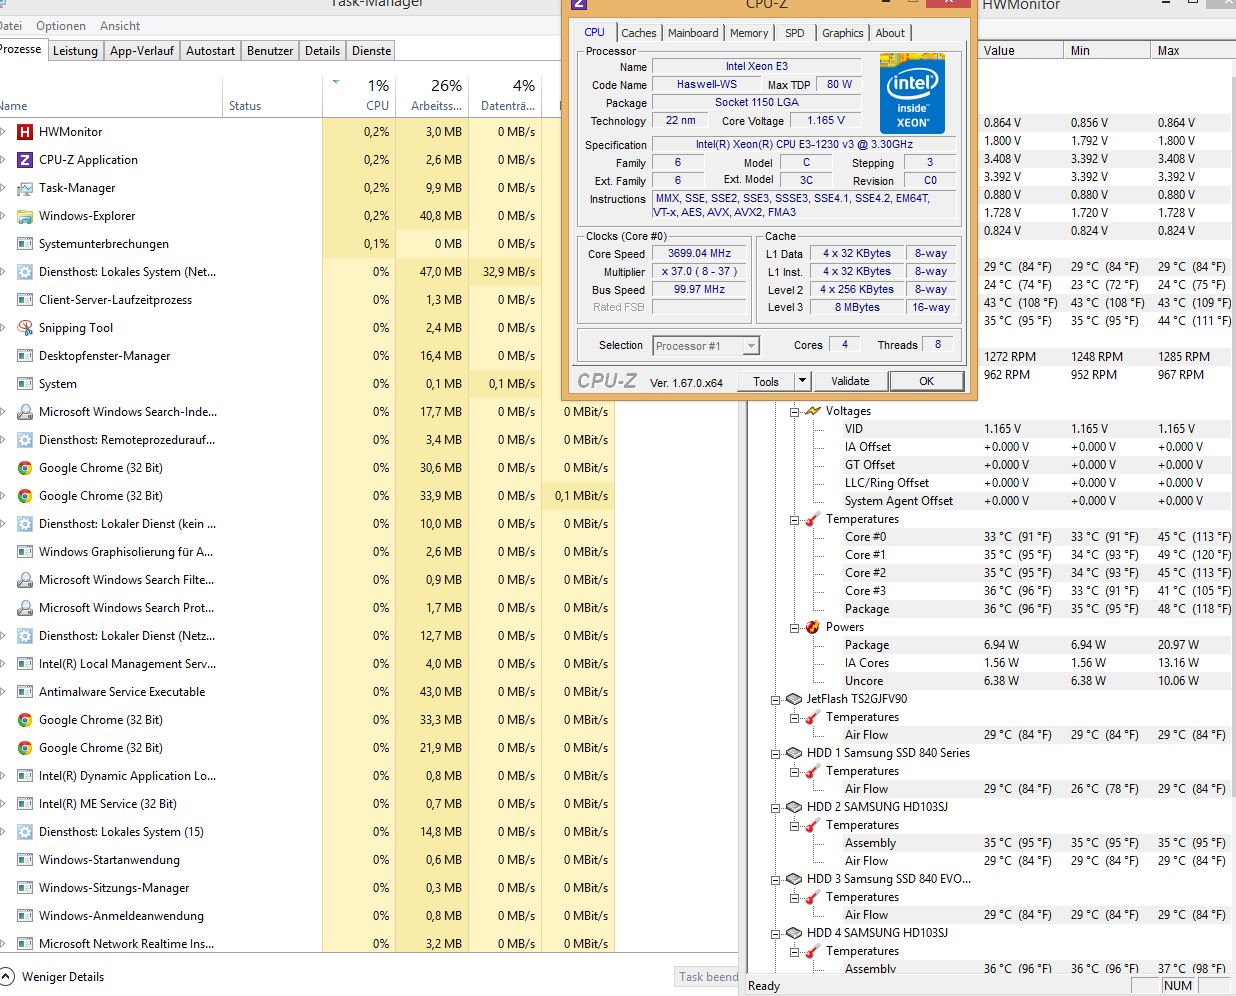Viewport: 1236px width, 996px height.
Task: Click Weniger Details in Task-Manager
Action: coord(63,977)
